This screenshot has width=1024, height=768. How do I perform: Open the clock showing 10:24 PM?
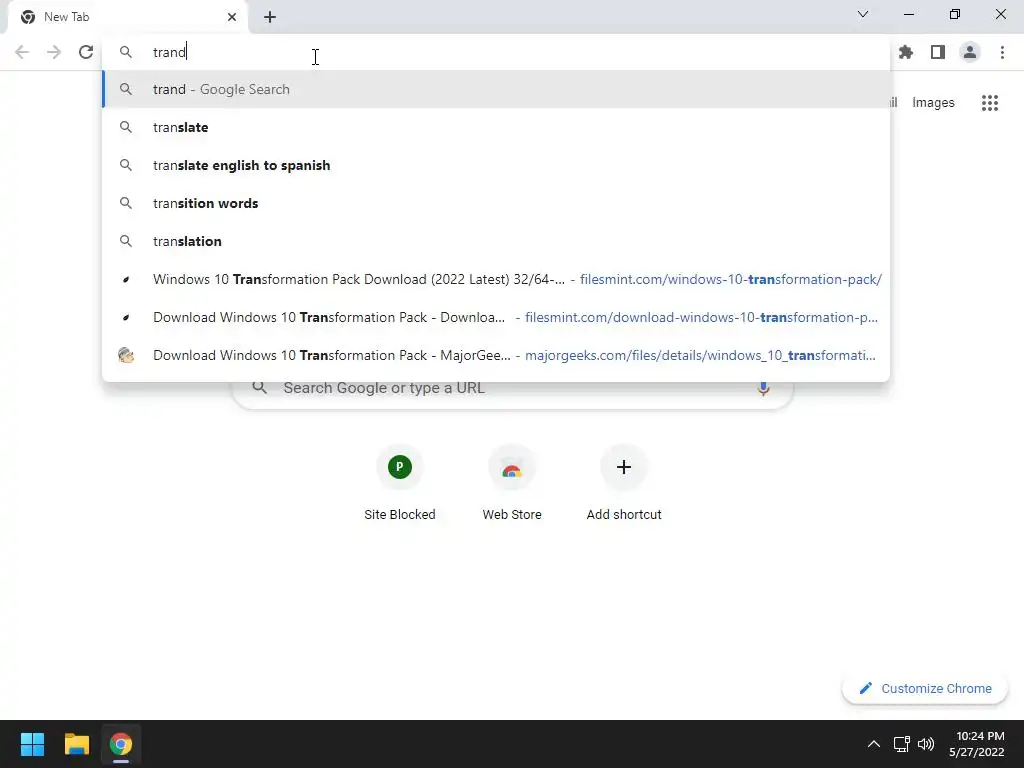point(977,744)
